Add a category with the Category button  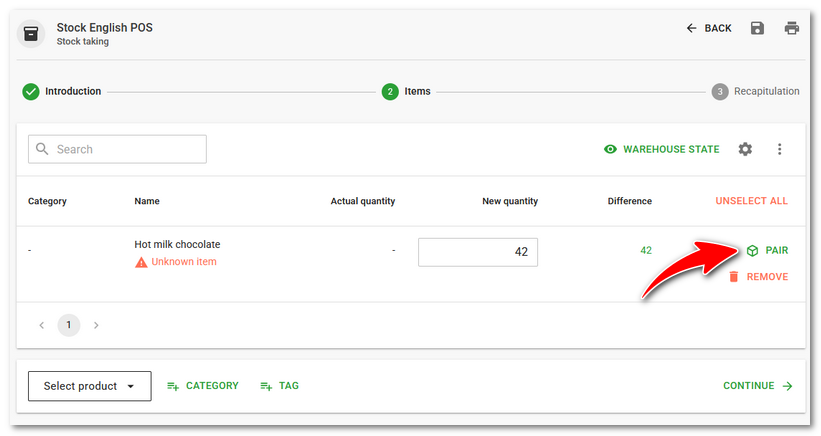point(203,386)
